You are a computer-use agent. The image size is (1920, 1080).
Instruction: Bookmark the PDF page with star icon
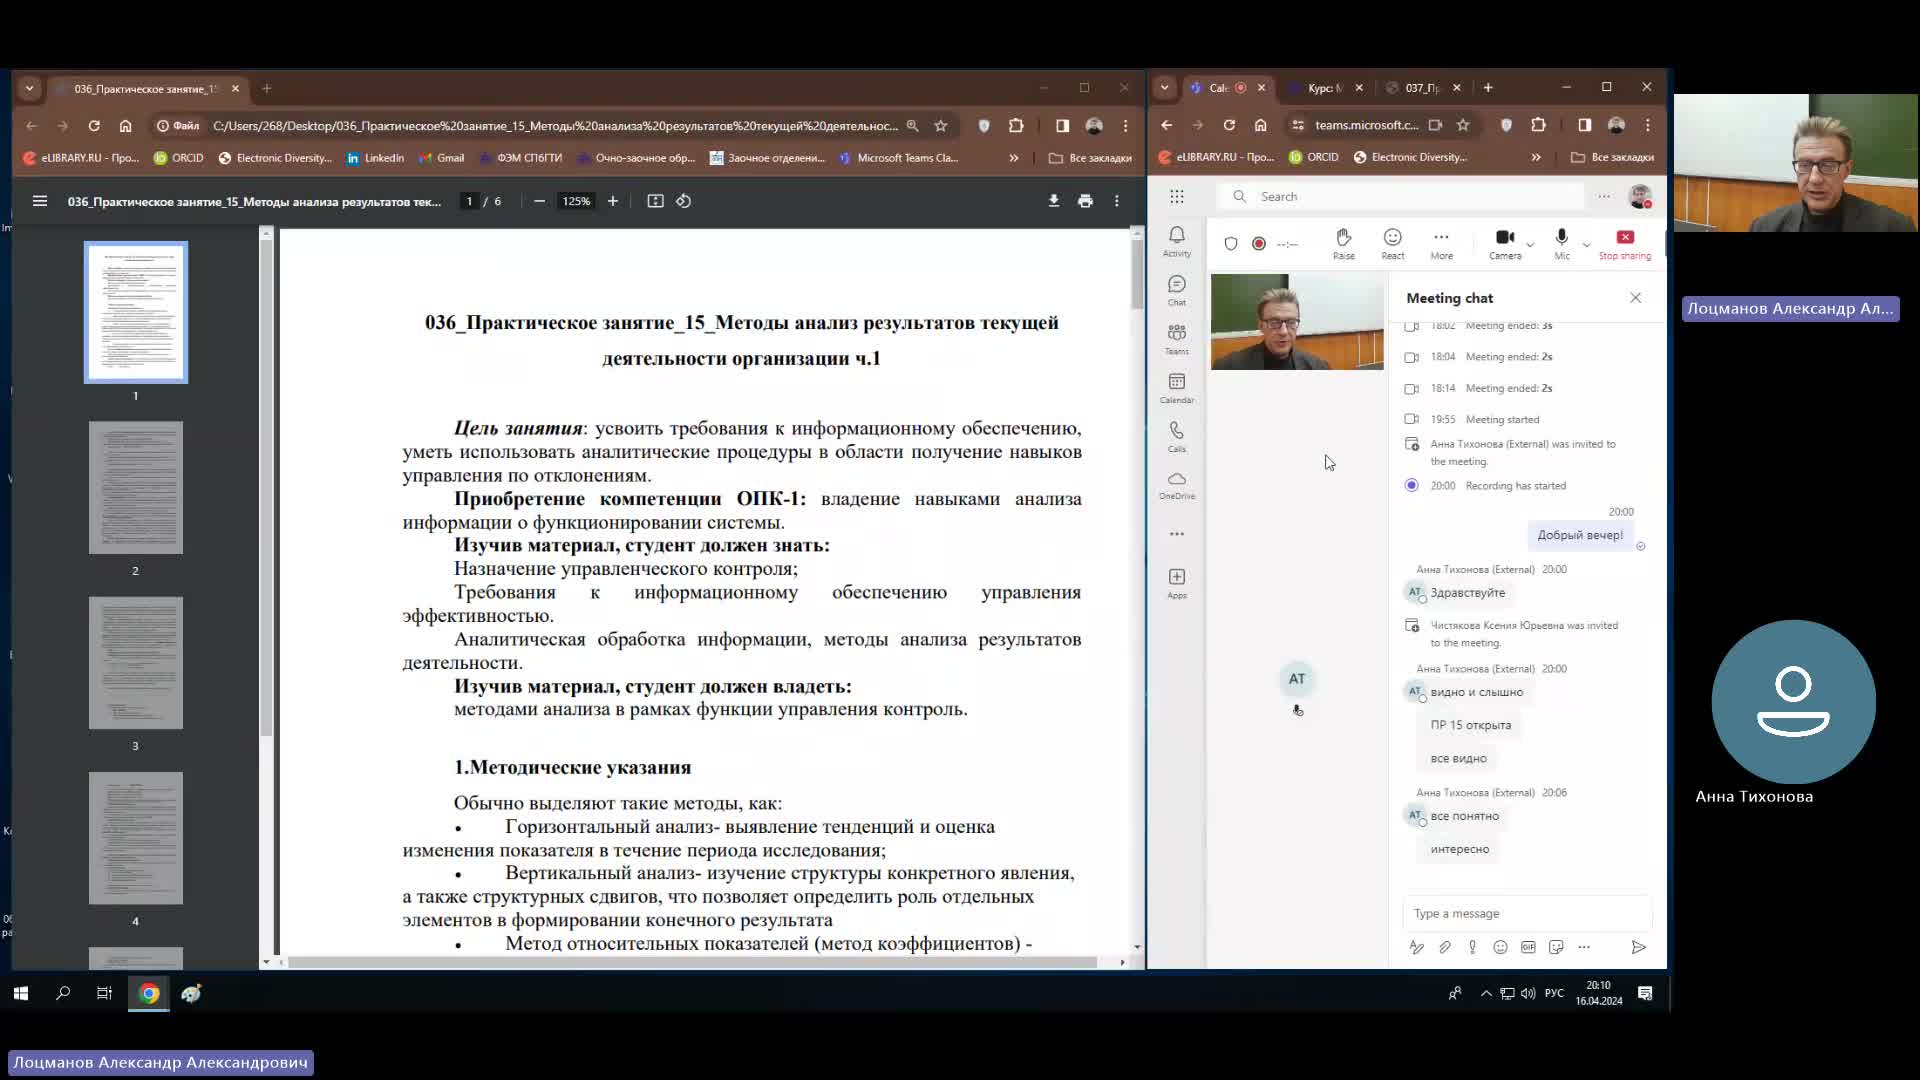click(941, 126)
